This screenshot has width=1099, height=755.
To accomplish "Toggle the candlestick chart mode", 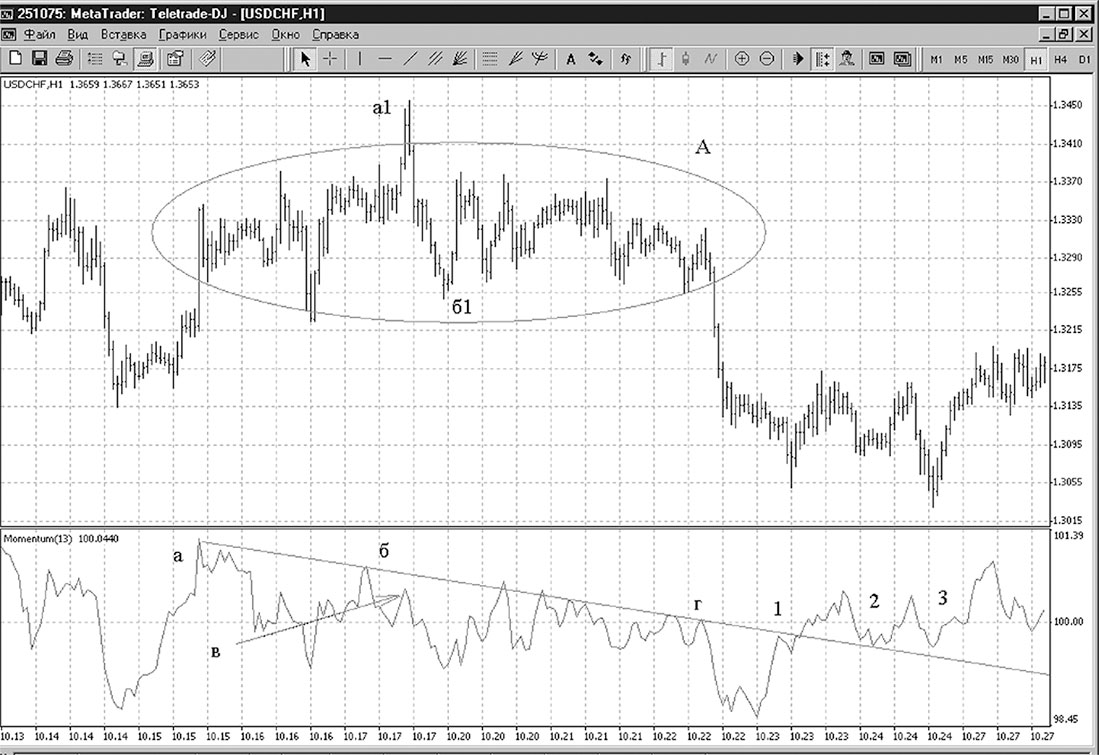I will point(685,60).
